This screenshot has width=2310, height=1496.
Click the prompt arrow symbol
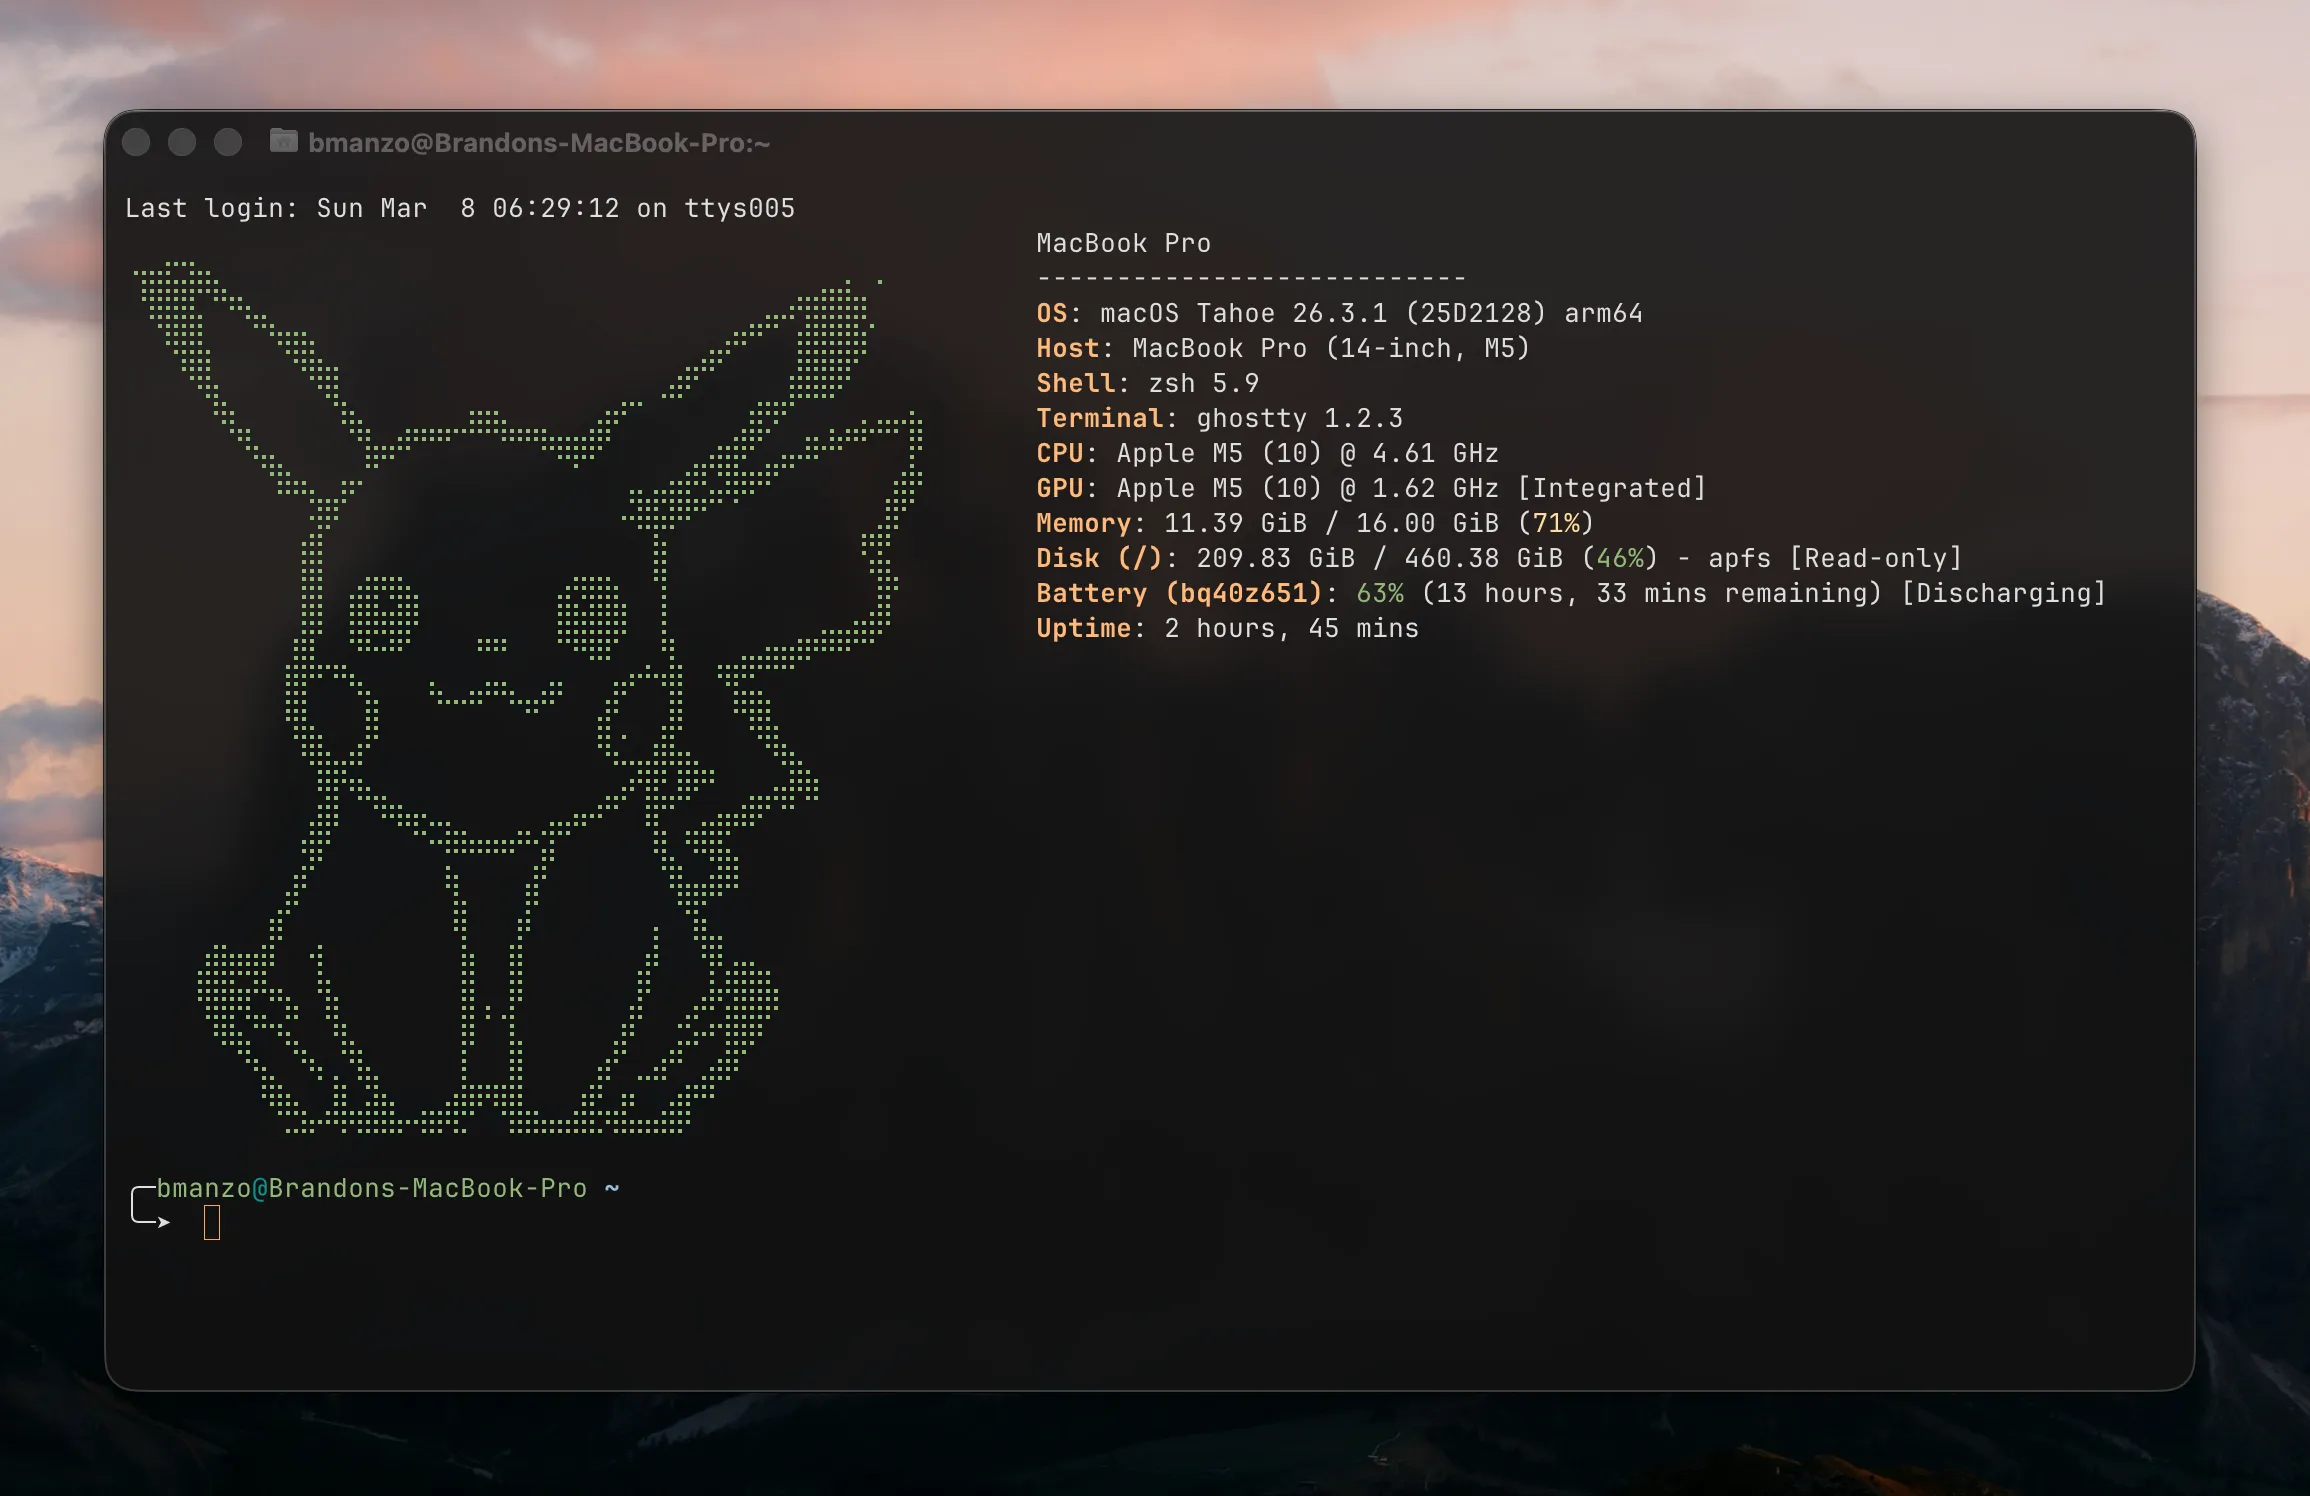tap(162, 1221)
